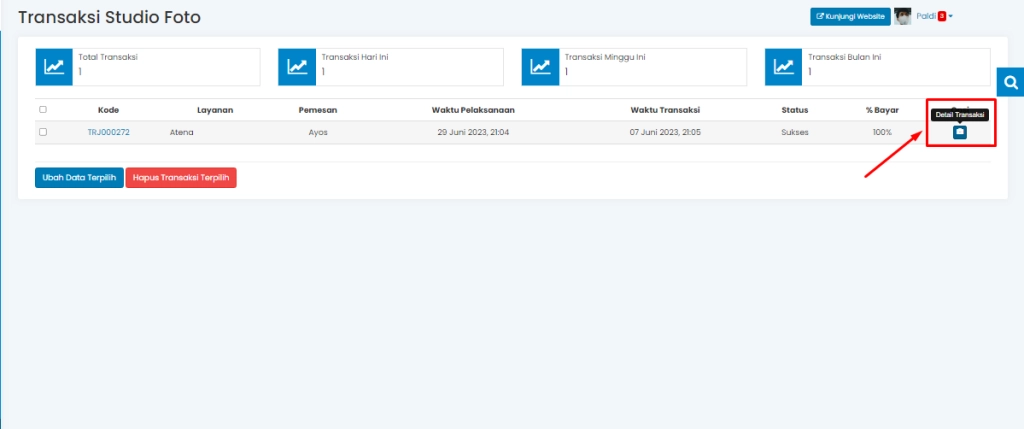1024x429 pixels.
Task: Sort by Waktu Transaksi column header
Action: [665, 110]
